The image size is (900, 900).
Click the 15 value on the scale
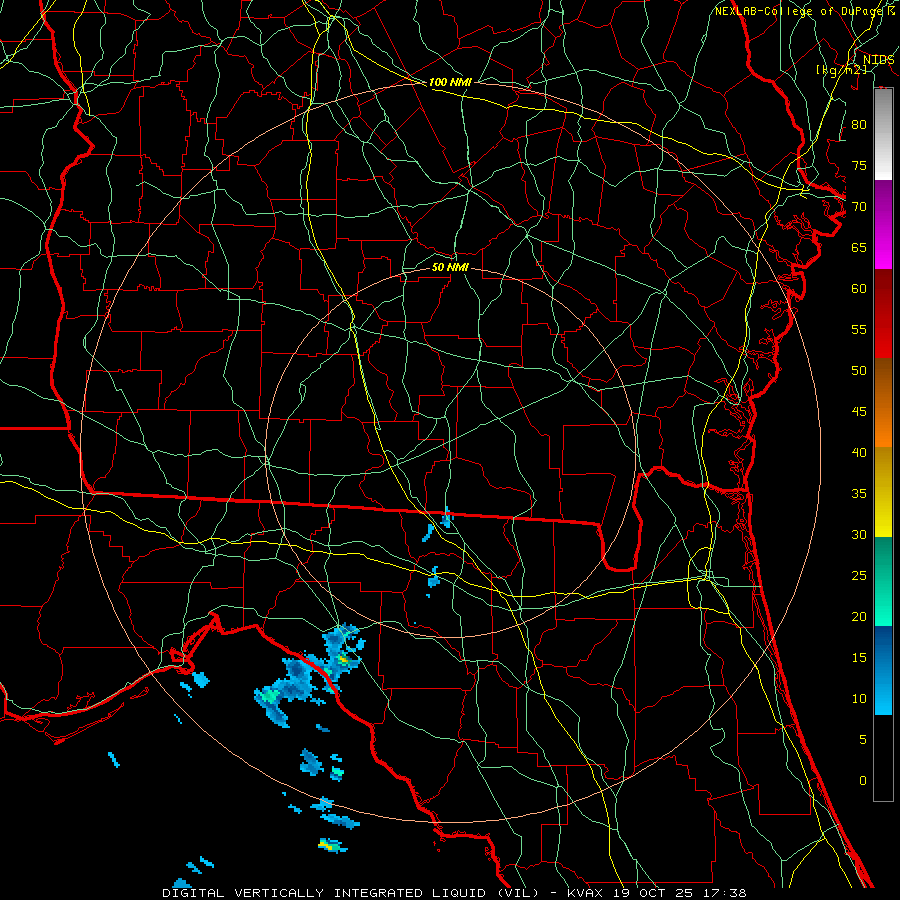point(859,657)
